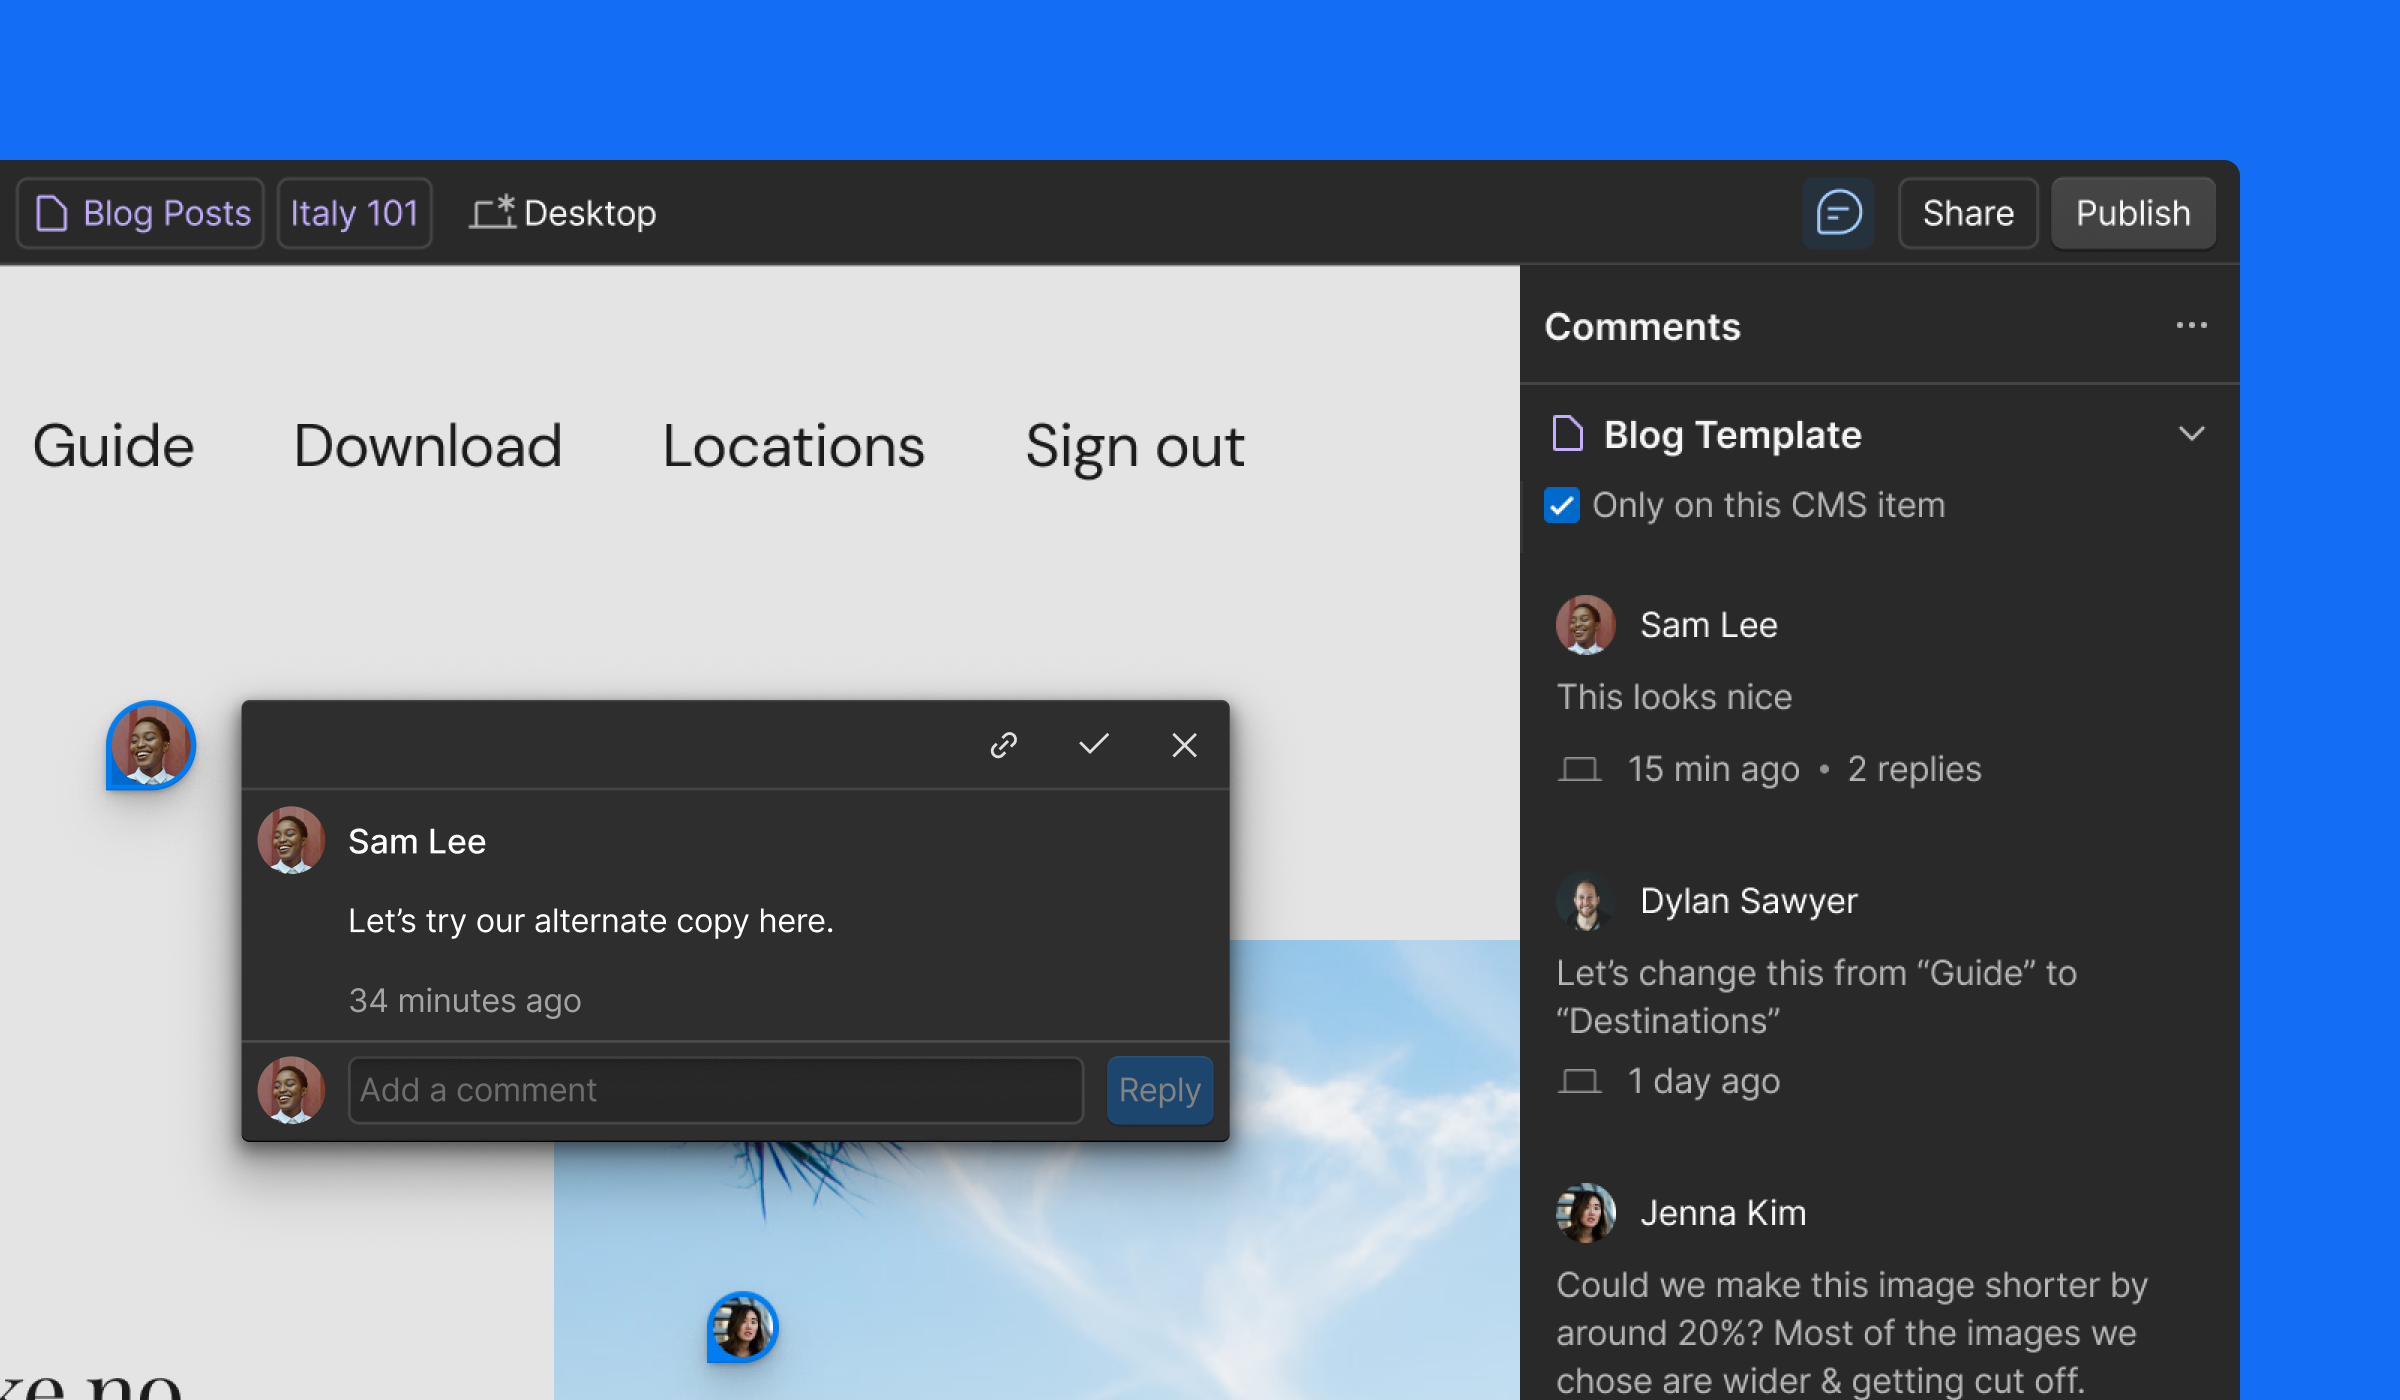Click the page icon beside Blog Template
Viewport: 2400px width, 1400px height.
1567,434
